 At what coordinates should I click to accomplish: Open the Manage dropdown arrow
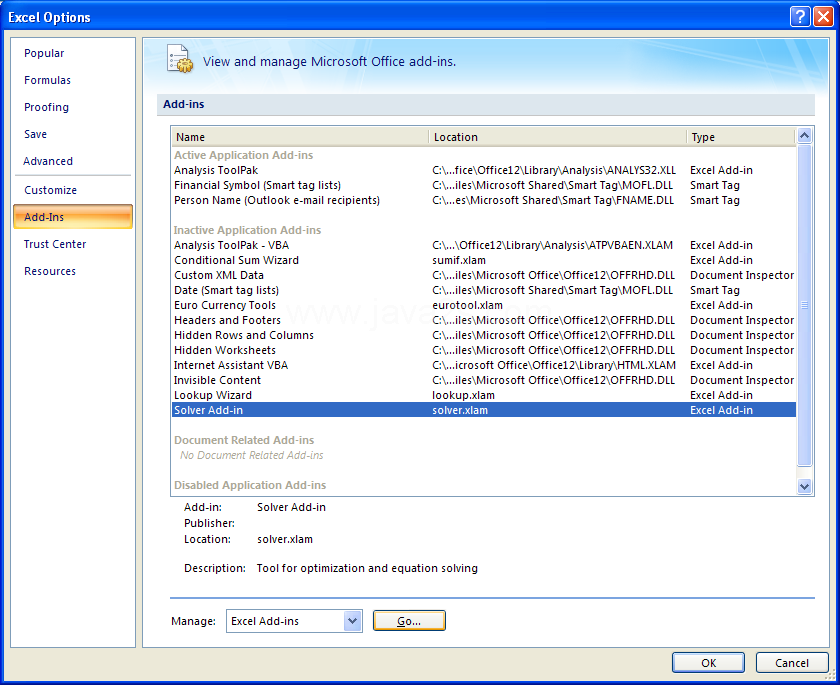(352, 621)
